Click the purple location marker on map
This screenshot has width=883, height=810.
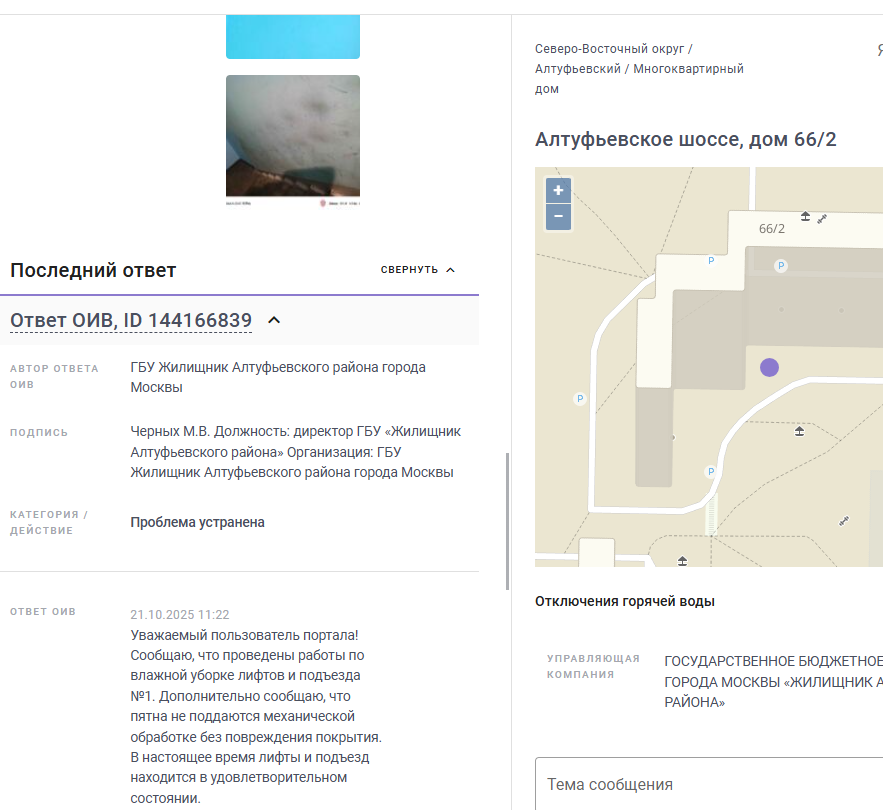[x=769, y=367]
